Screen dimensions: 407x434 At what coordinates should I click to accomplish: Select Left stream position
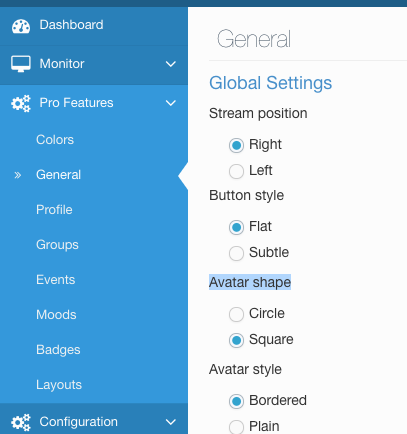click(x=236, y=171)
